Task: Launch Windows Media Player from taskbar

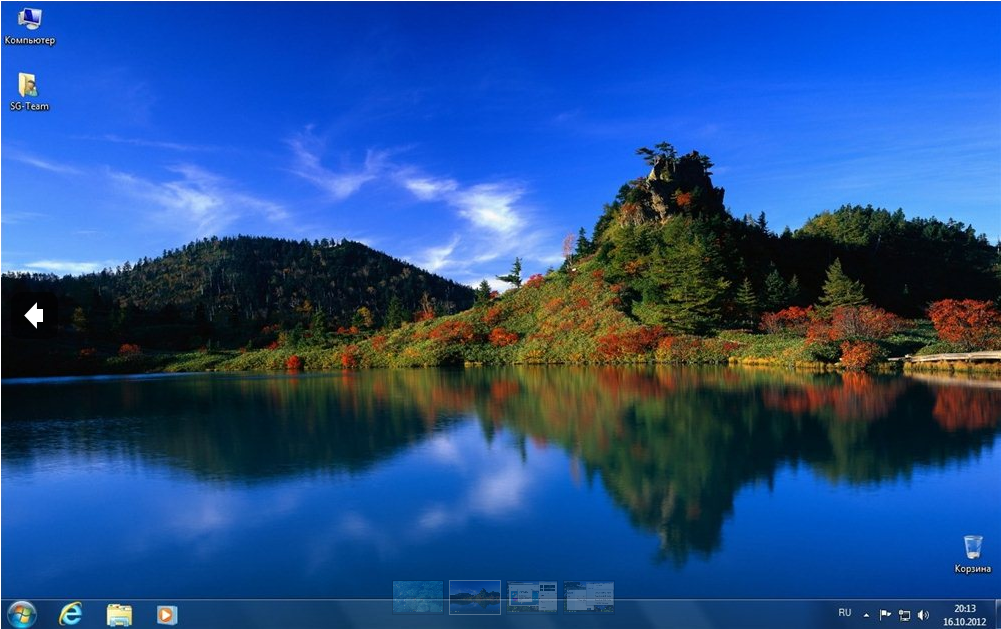Action: [x=167, y=615]
